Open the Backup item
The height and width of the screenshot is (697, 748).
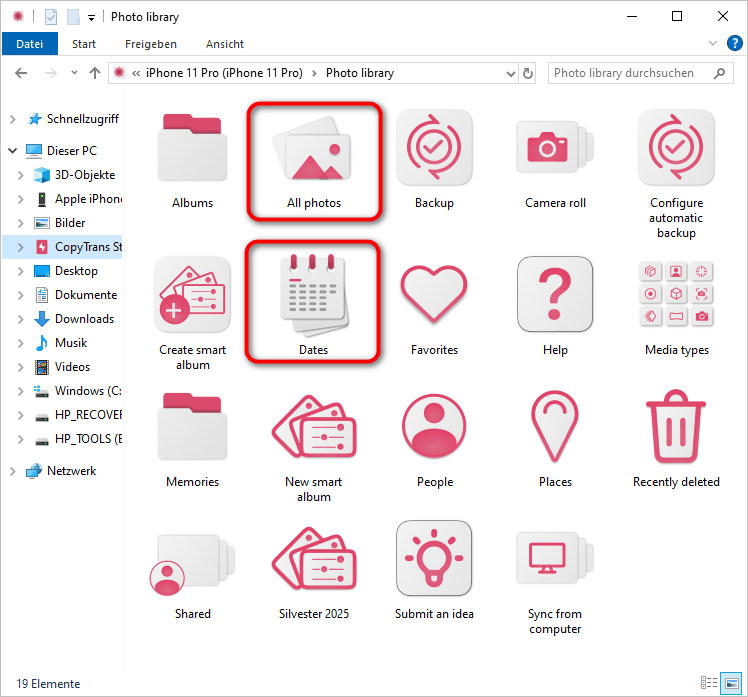434,150
